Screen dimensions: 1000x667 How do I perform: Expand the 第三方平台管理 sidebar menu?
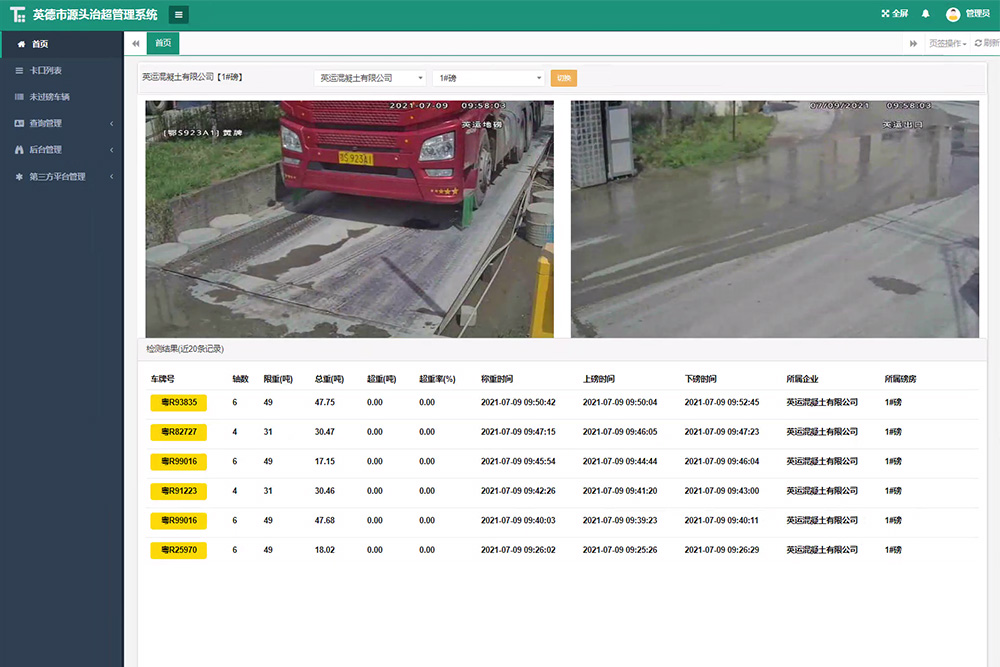57,177
